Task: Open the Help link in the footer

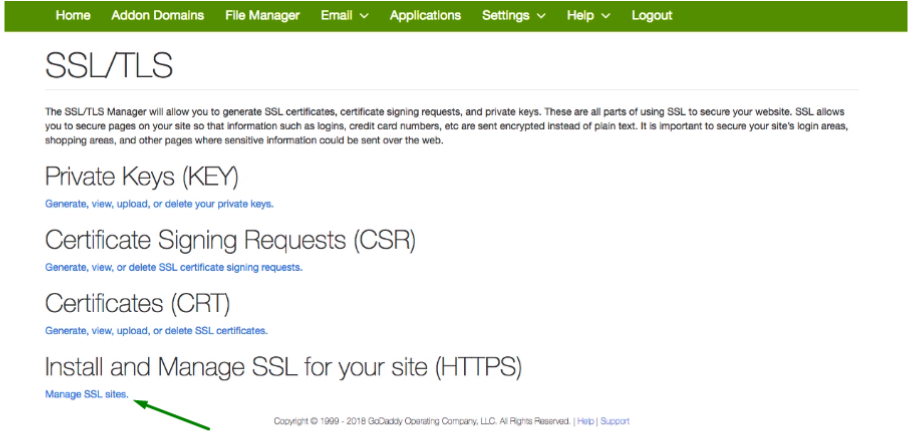Action: (x=586, y=422)
